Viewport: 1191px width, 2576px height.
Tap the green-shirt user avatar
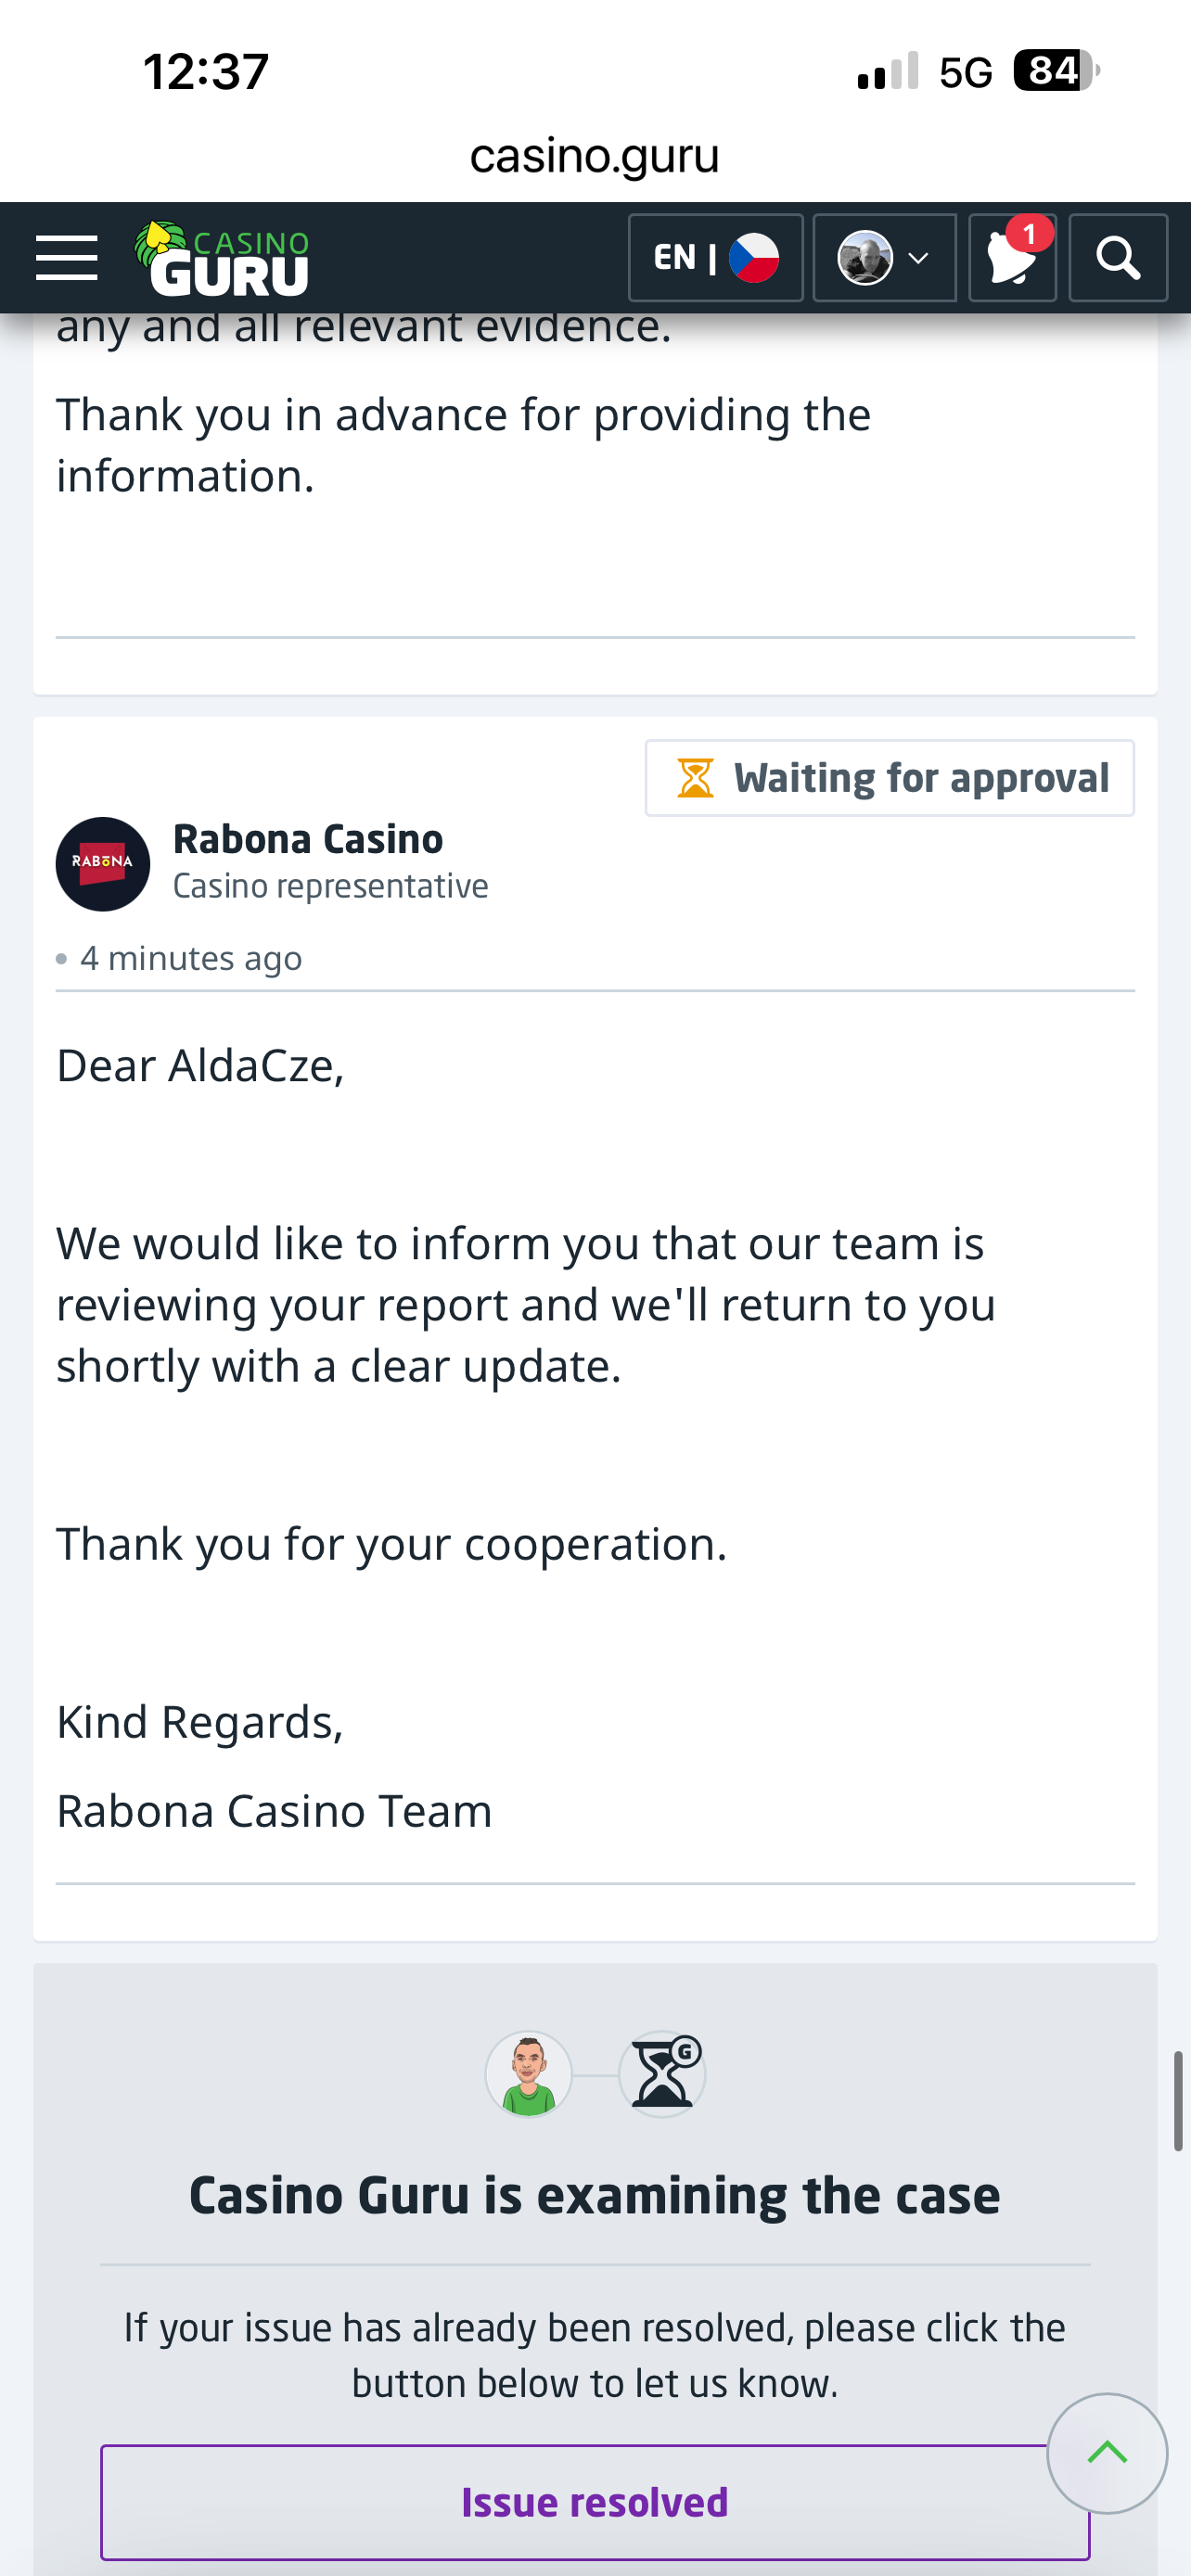[529, 2074]
